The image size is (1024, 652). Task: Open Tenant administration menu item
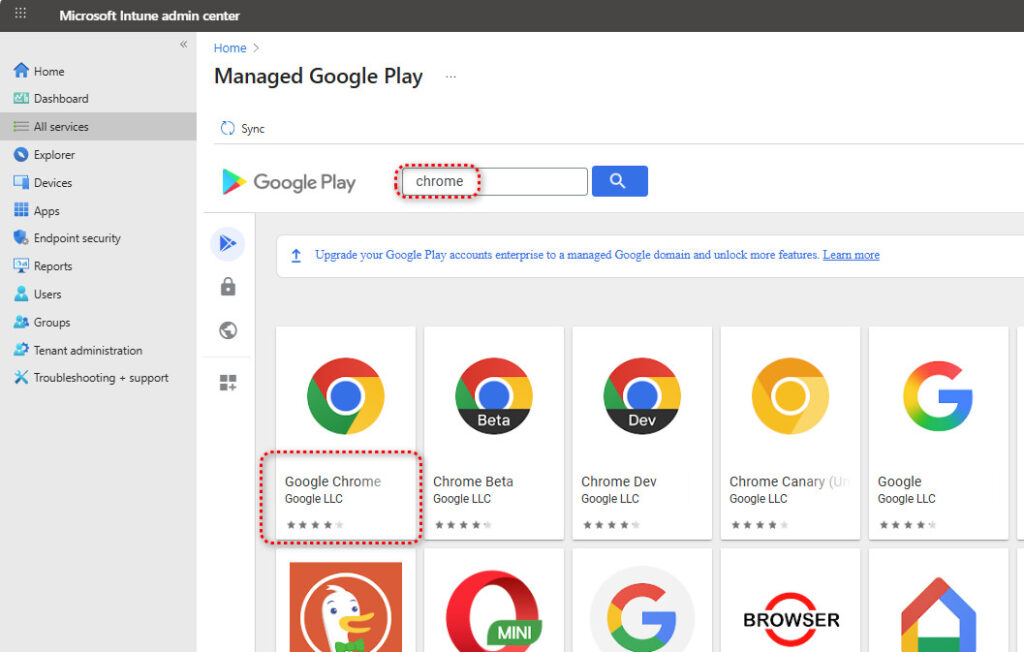click(x=88, y=351)
